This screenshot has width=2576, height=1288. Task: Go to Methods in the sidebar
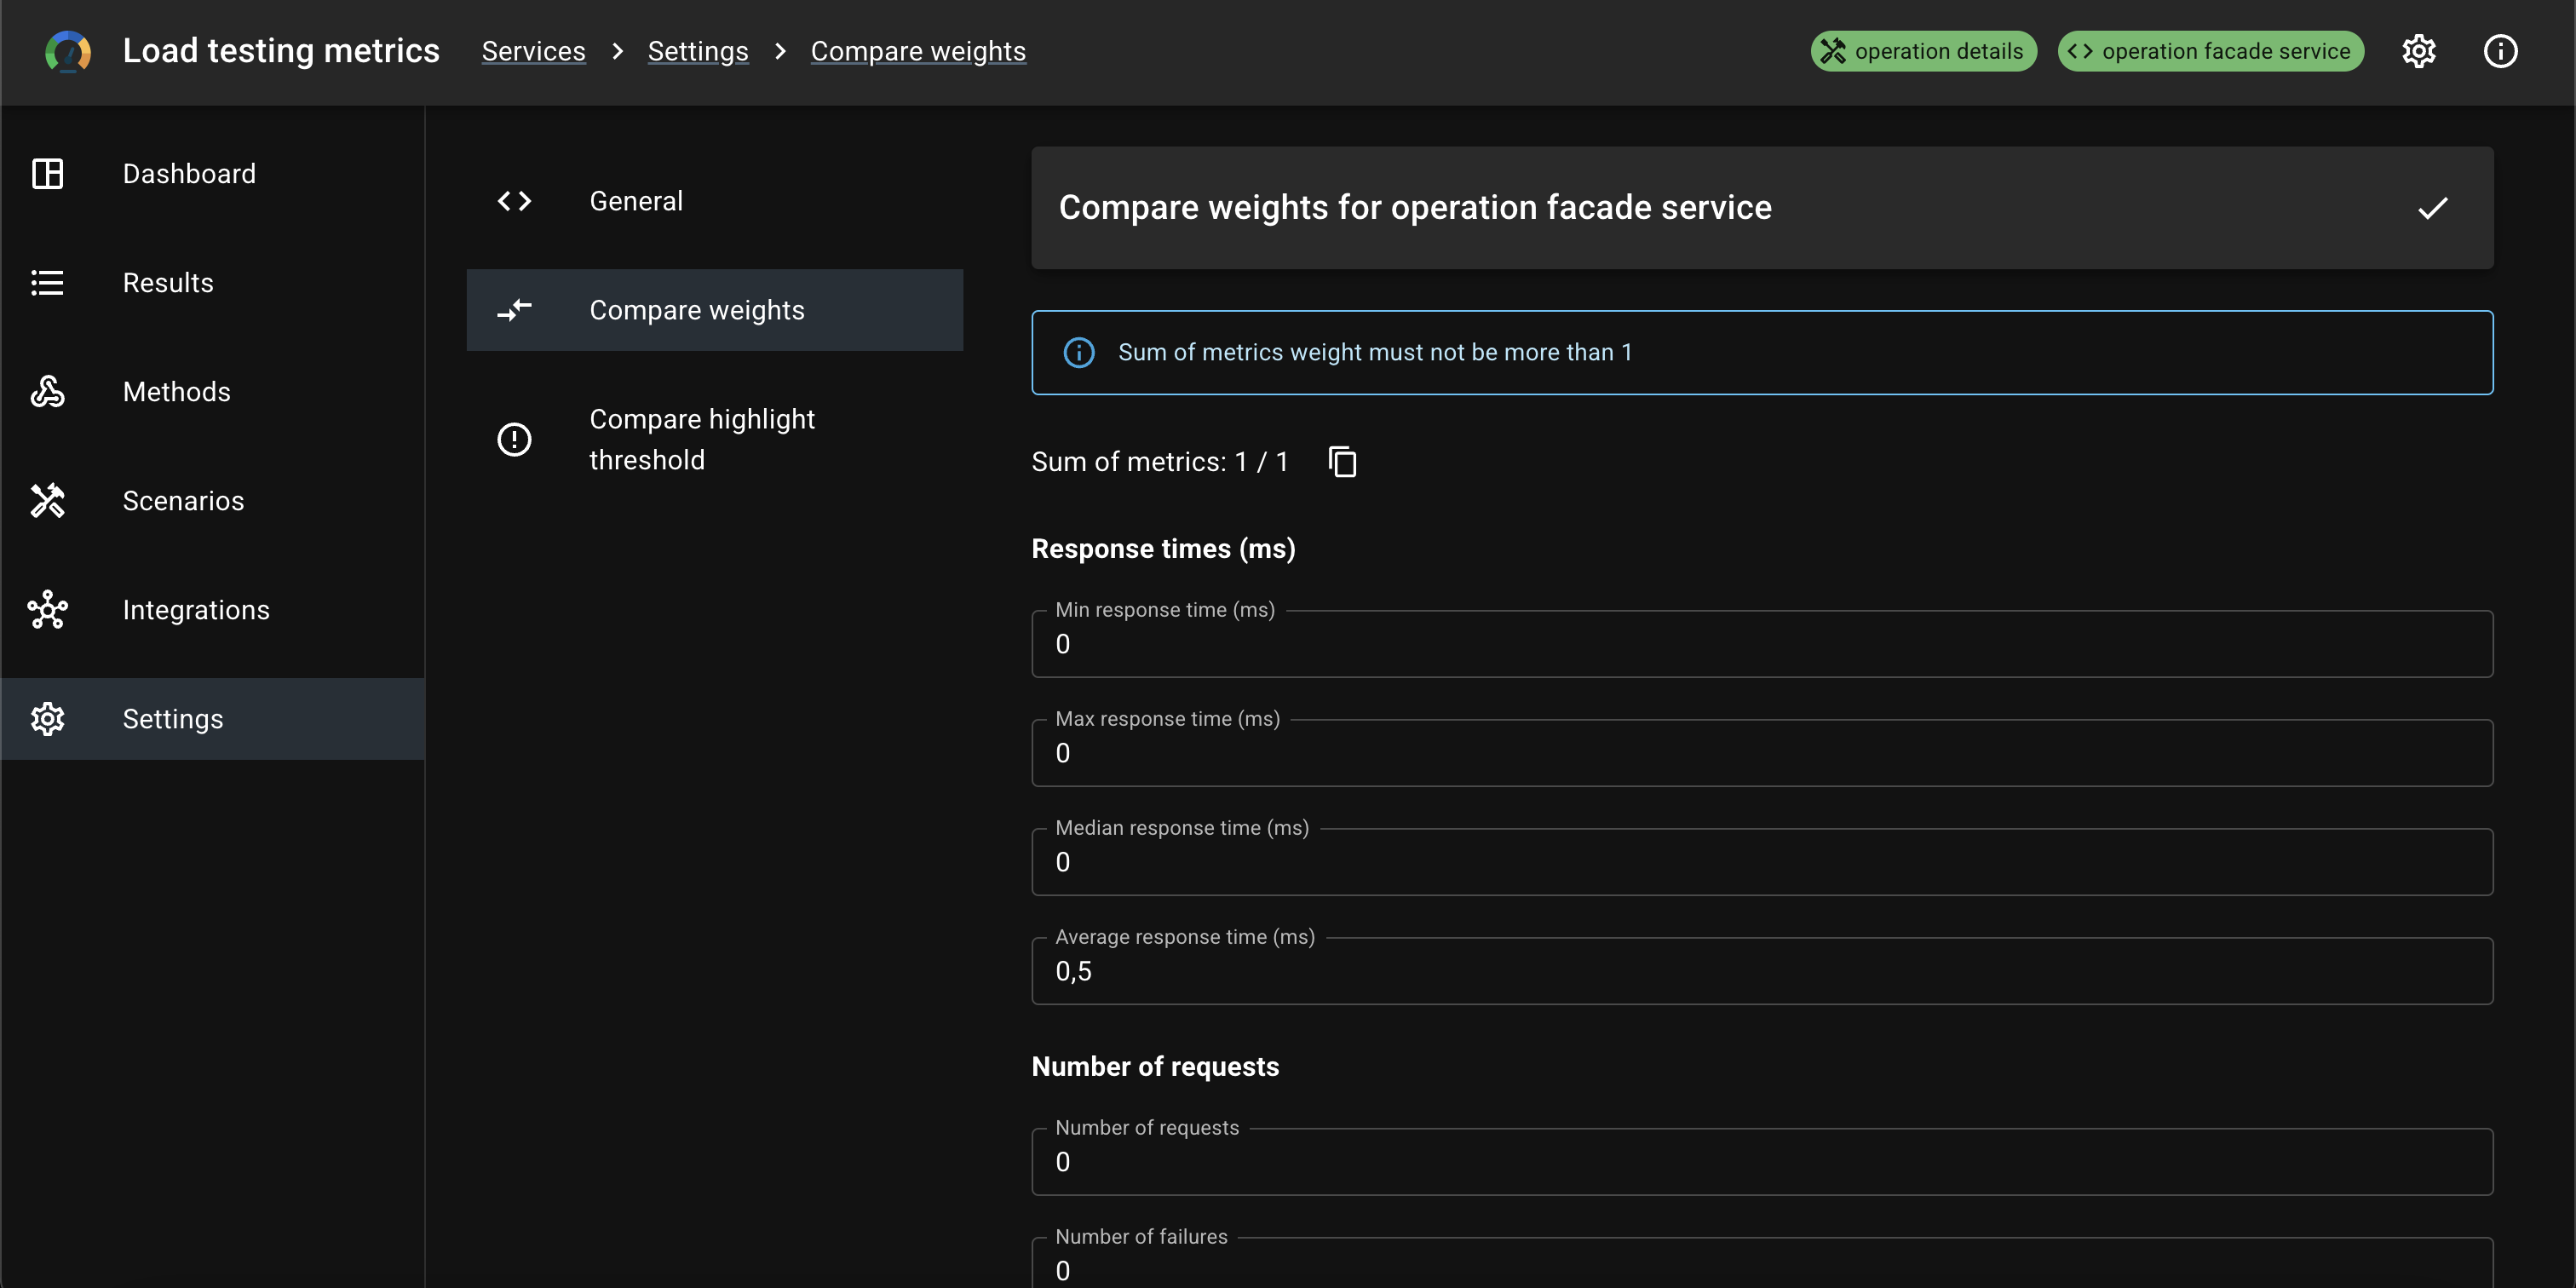pyautogui.click(x=213, y=391)
